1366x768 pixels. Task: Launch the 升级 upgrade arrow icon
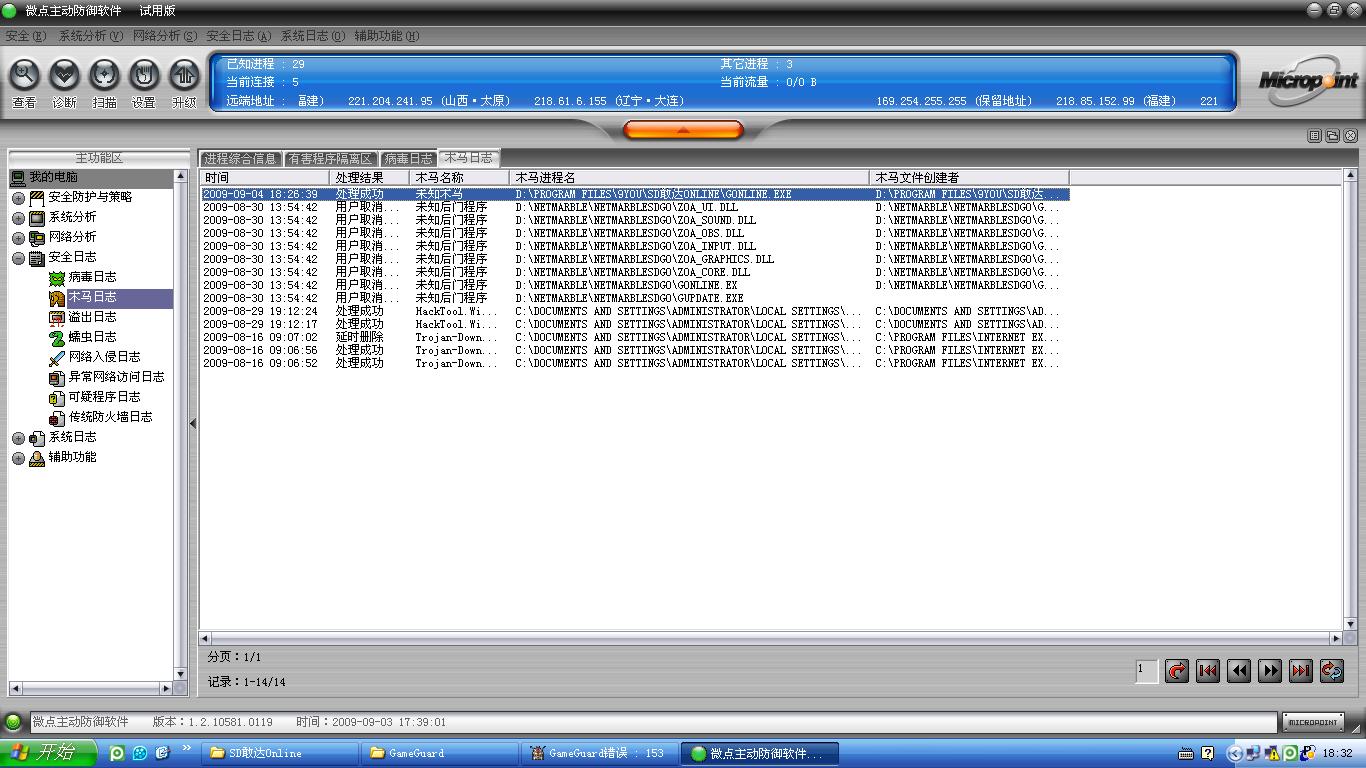[184, 75]
